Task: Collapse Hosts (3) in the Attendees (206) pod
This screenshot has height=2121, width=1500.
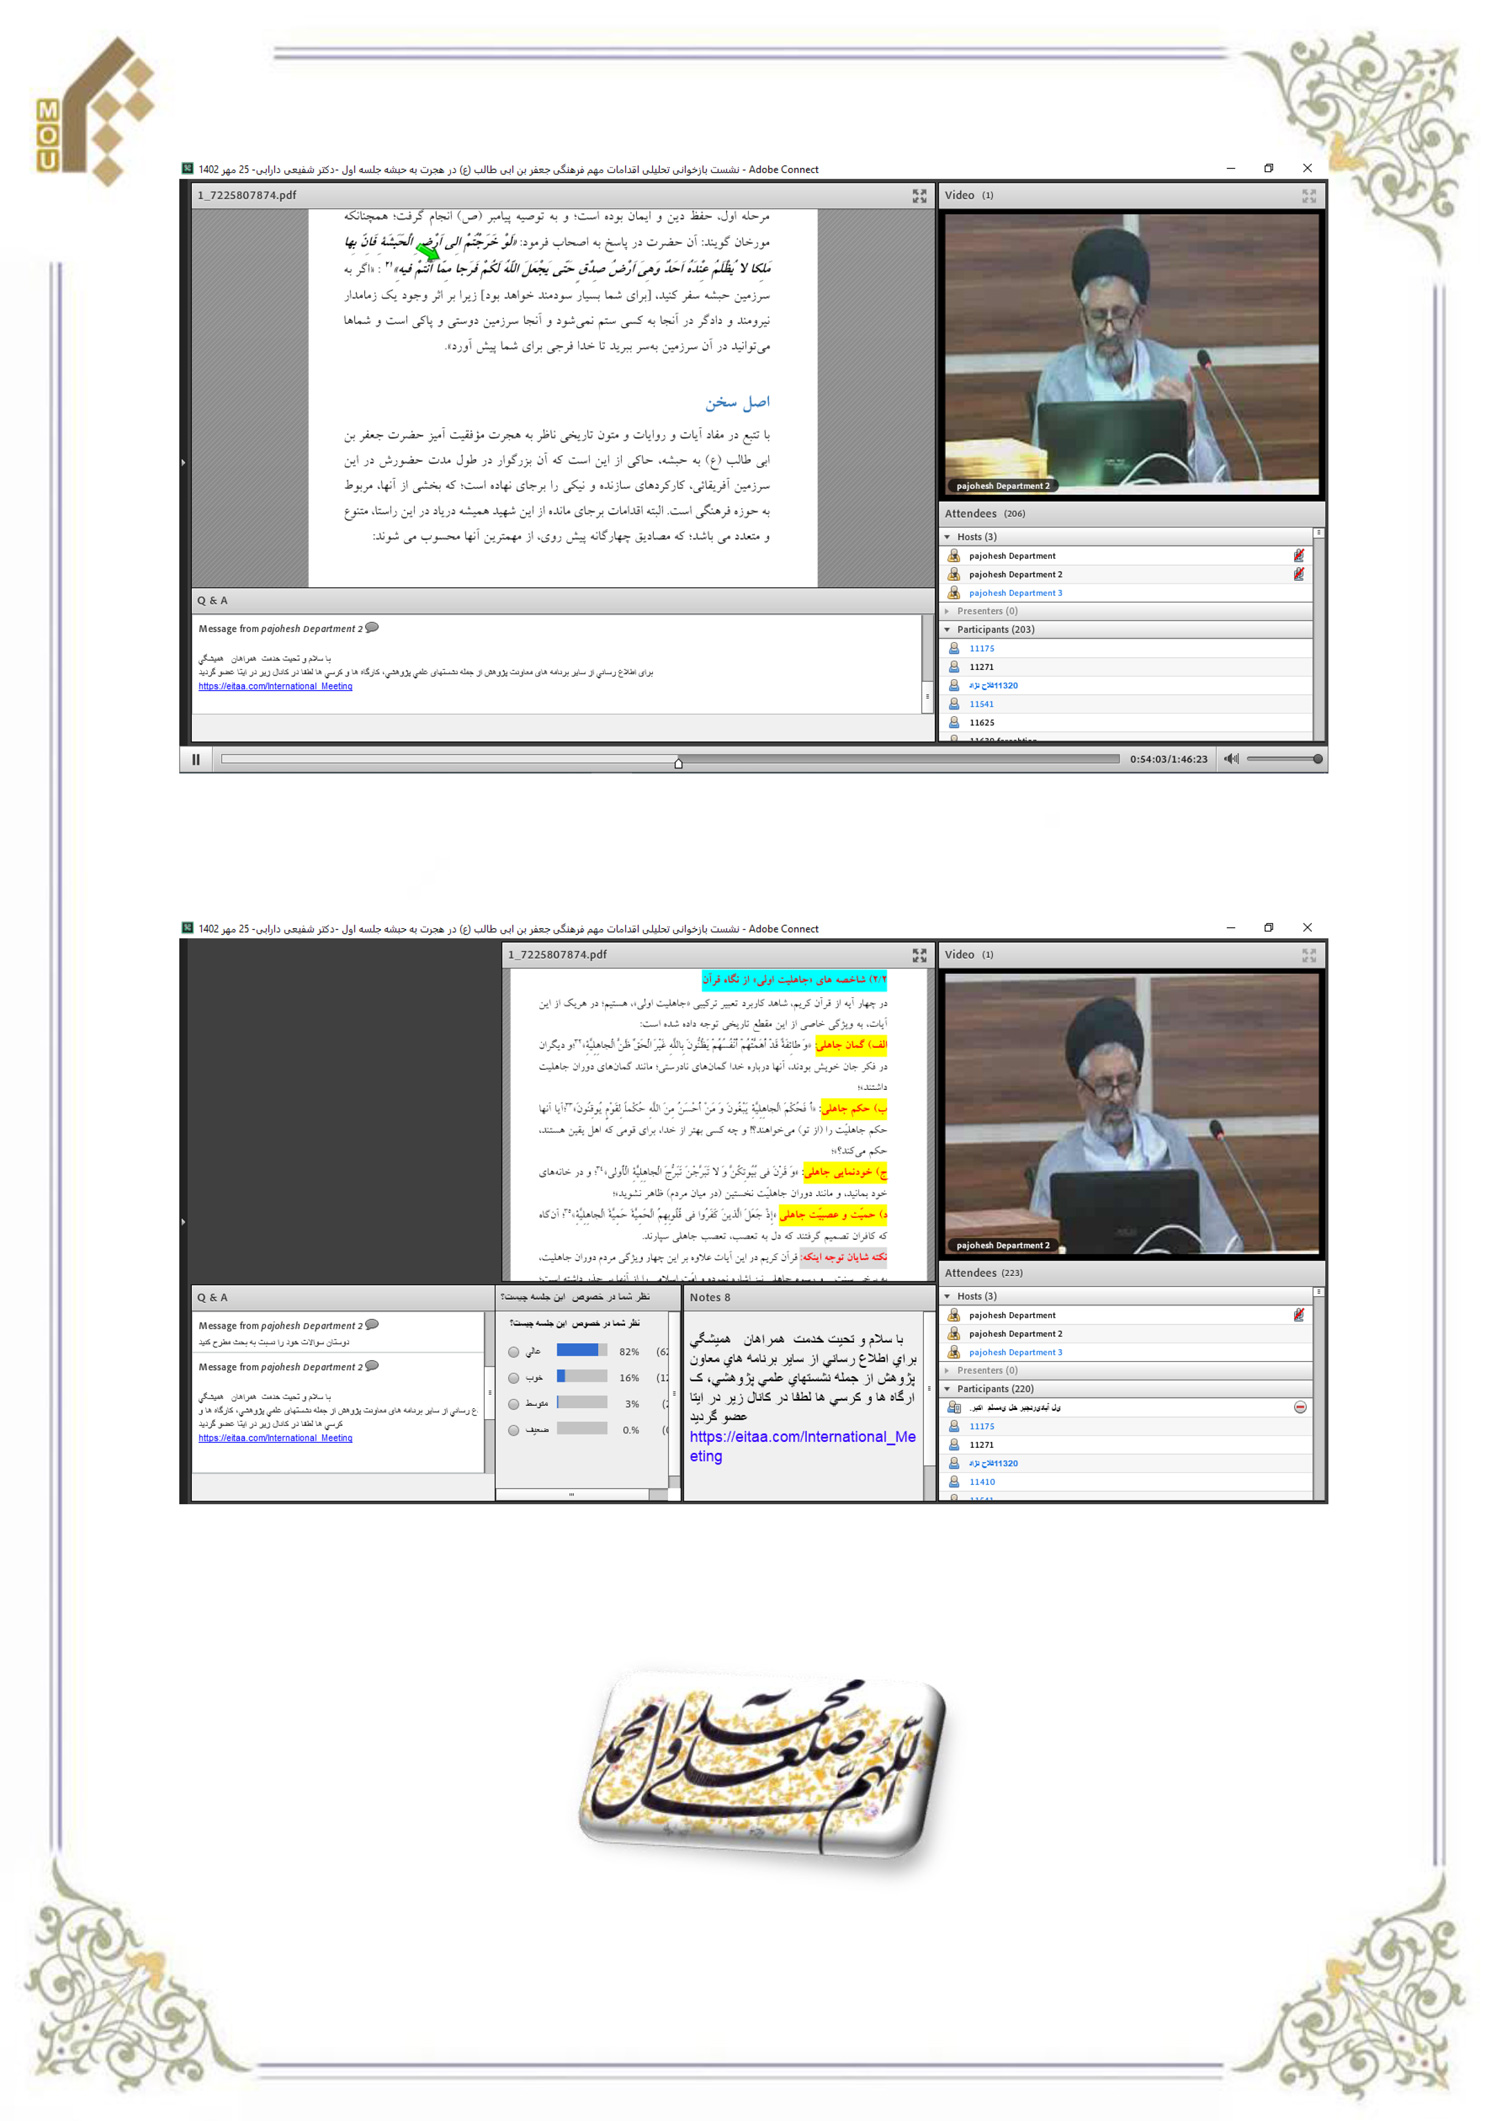Action: tap(947, 537)
